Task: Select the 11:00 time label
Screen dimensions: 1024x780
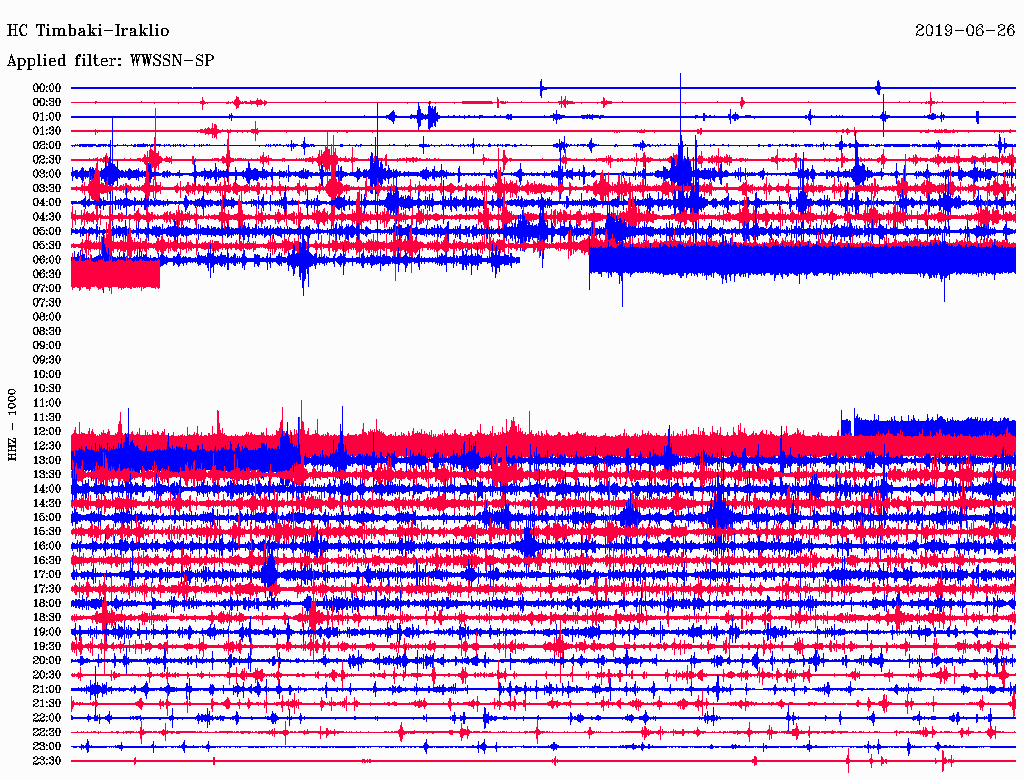Action: [x=47, y=402]
